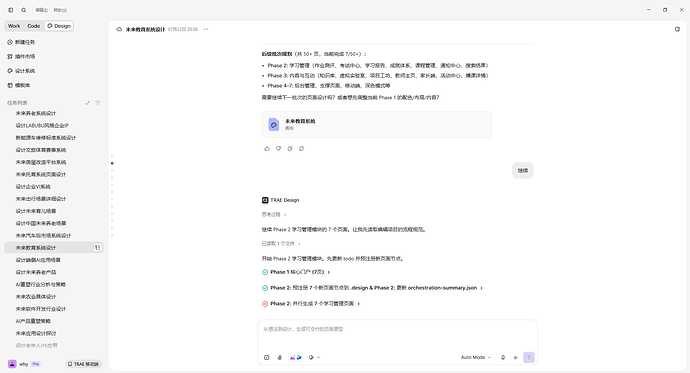The image size is (690, 373).
Task: Regenerate response with the refresh icon
Action: tap(301, 149)
